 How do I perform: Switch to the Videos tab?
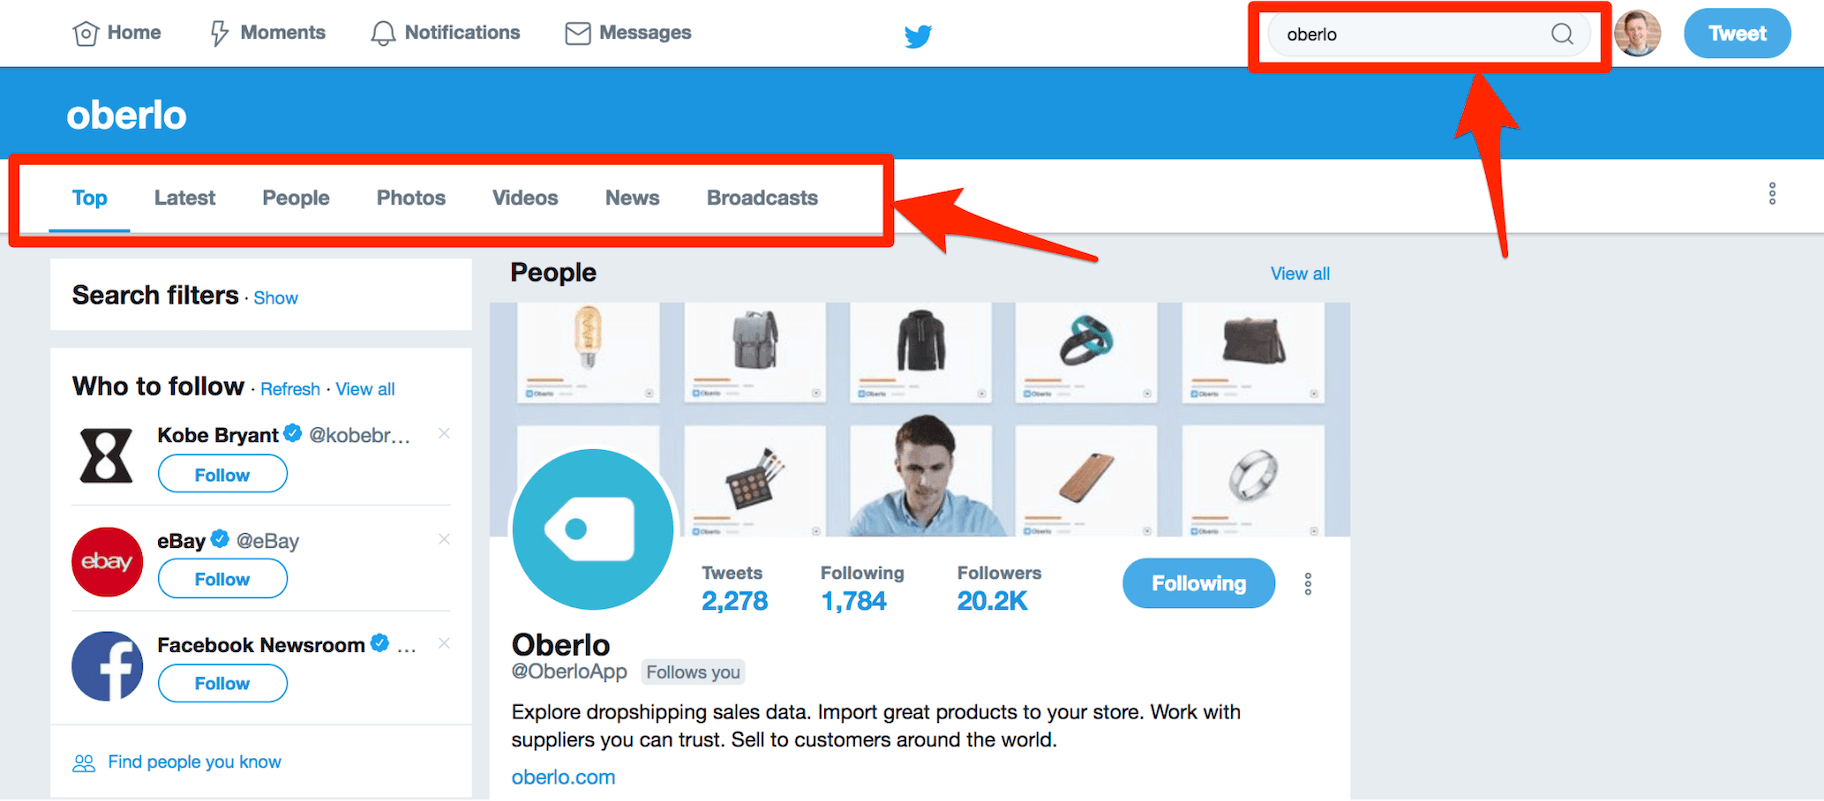(x=525, y=198)
